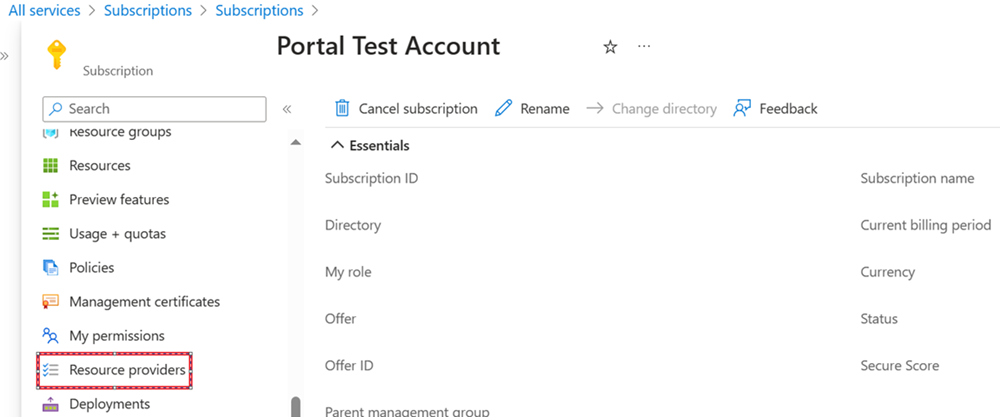Click the My role label

[348, 272]
